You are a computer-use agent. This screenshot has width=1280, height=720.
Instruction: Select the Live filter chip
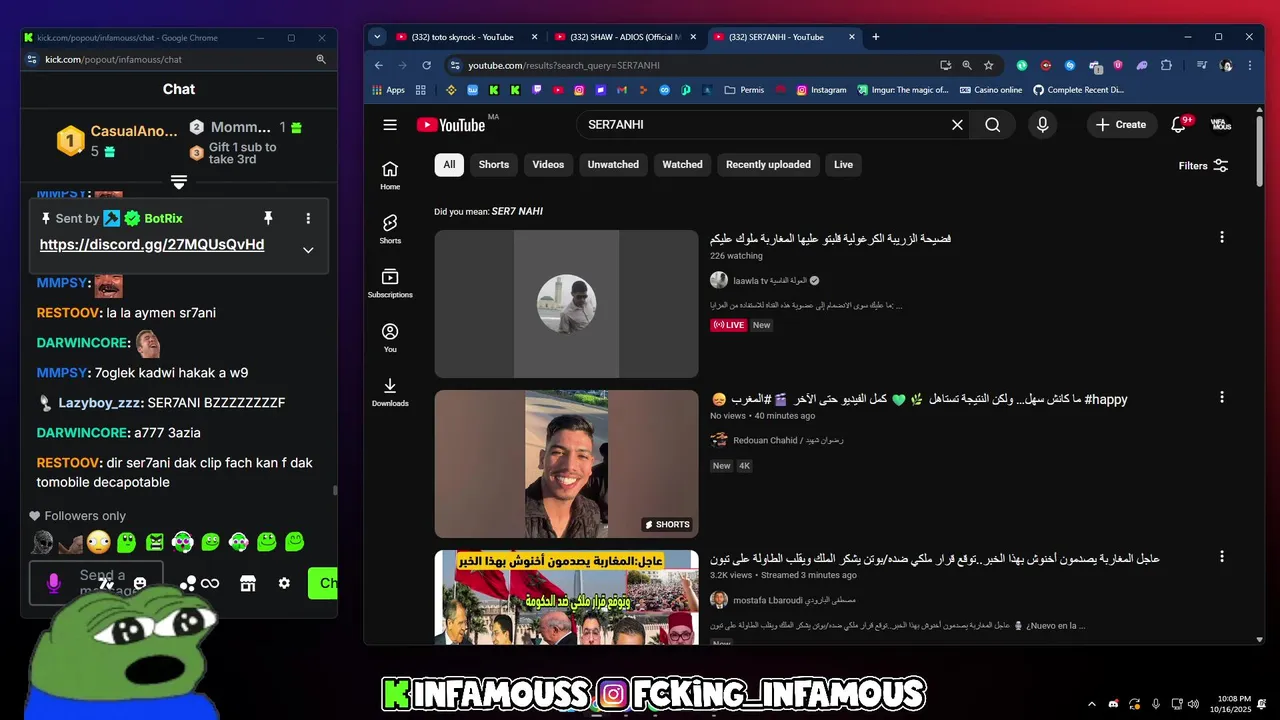point(843,165)
